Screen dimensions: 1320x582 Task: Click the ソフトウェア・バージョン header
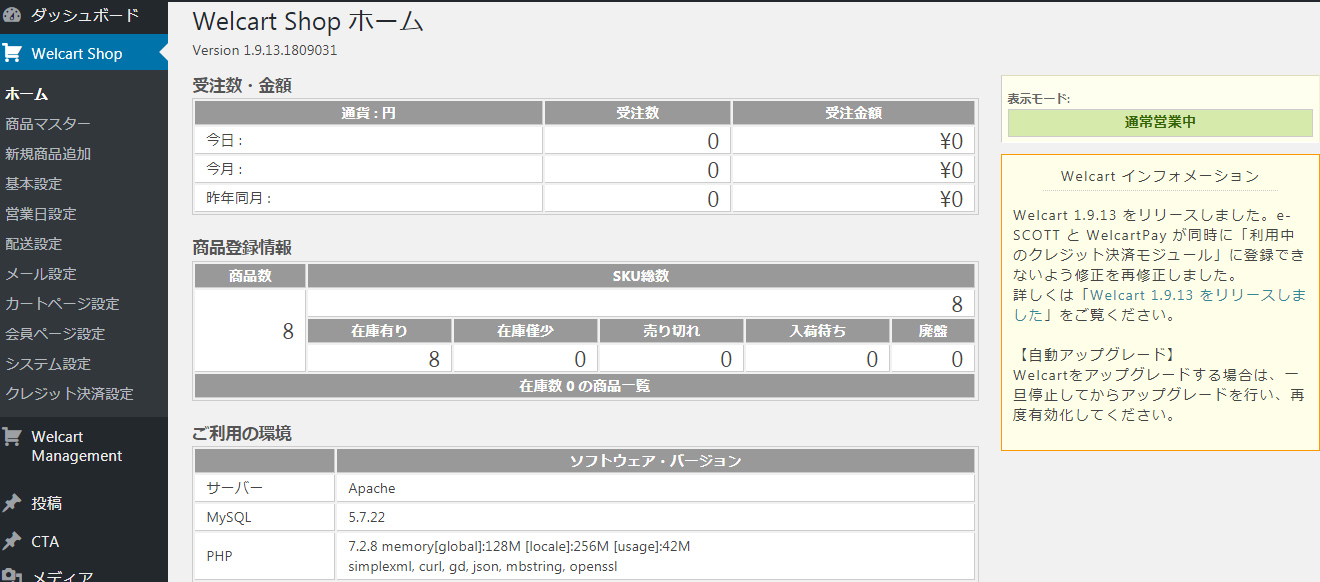tap(655, 461)
